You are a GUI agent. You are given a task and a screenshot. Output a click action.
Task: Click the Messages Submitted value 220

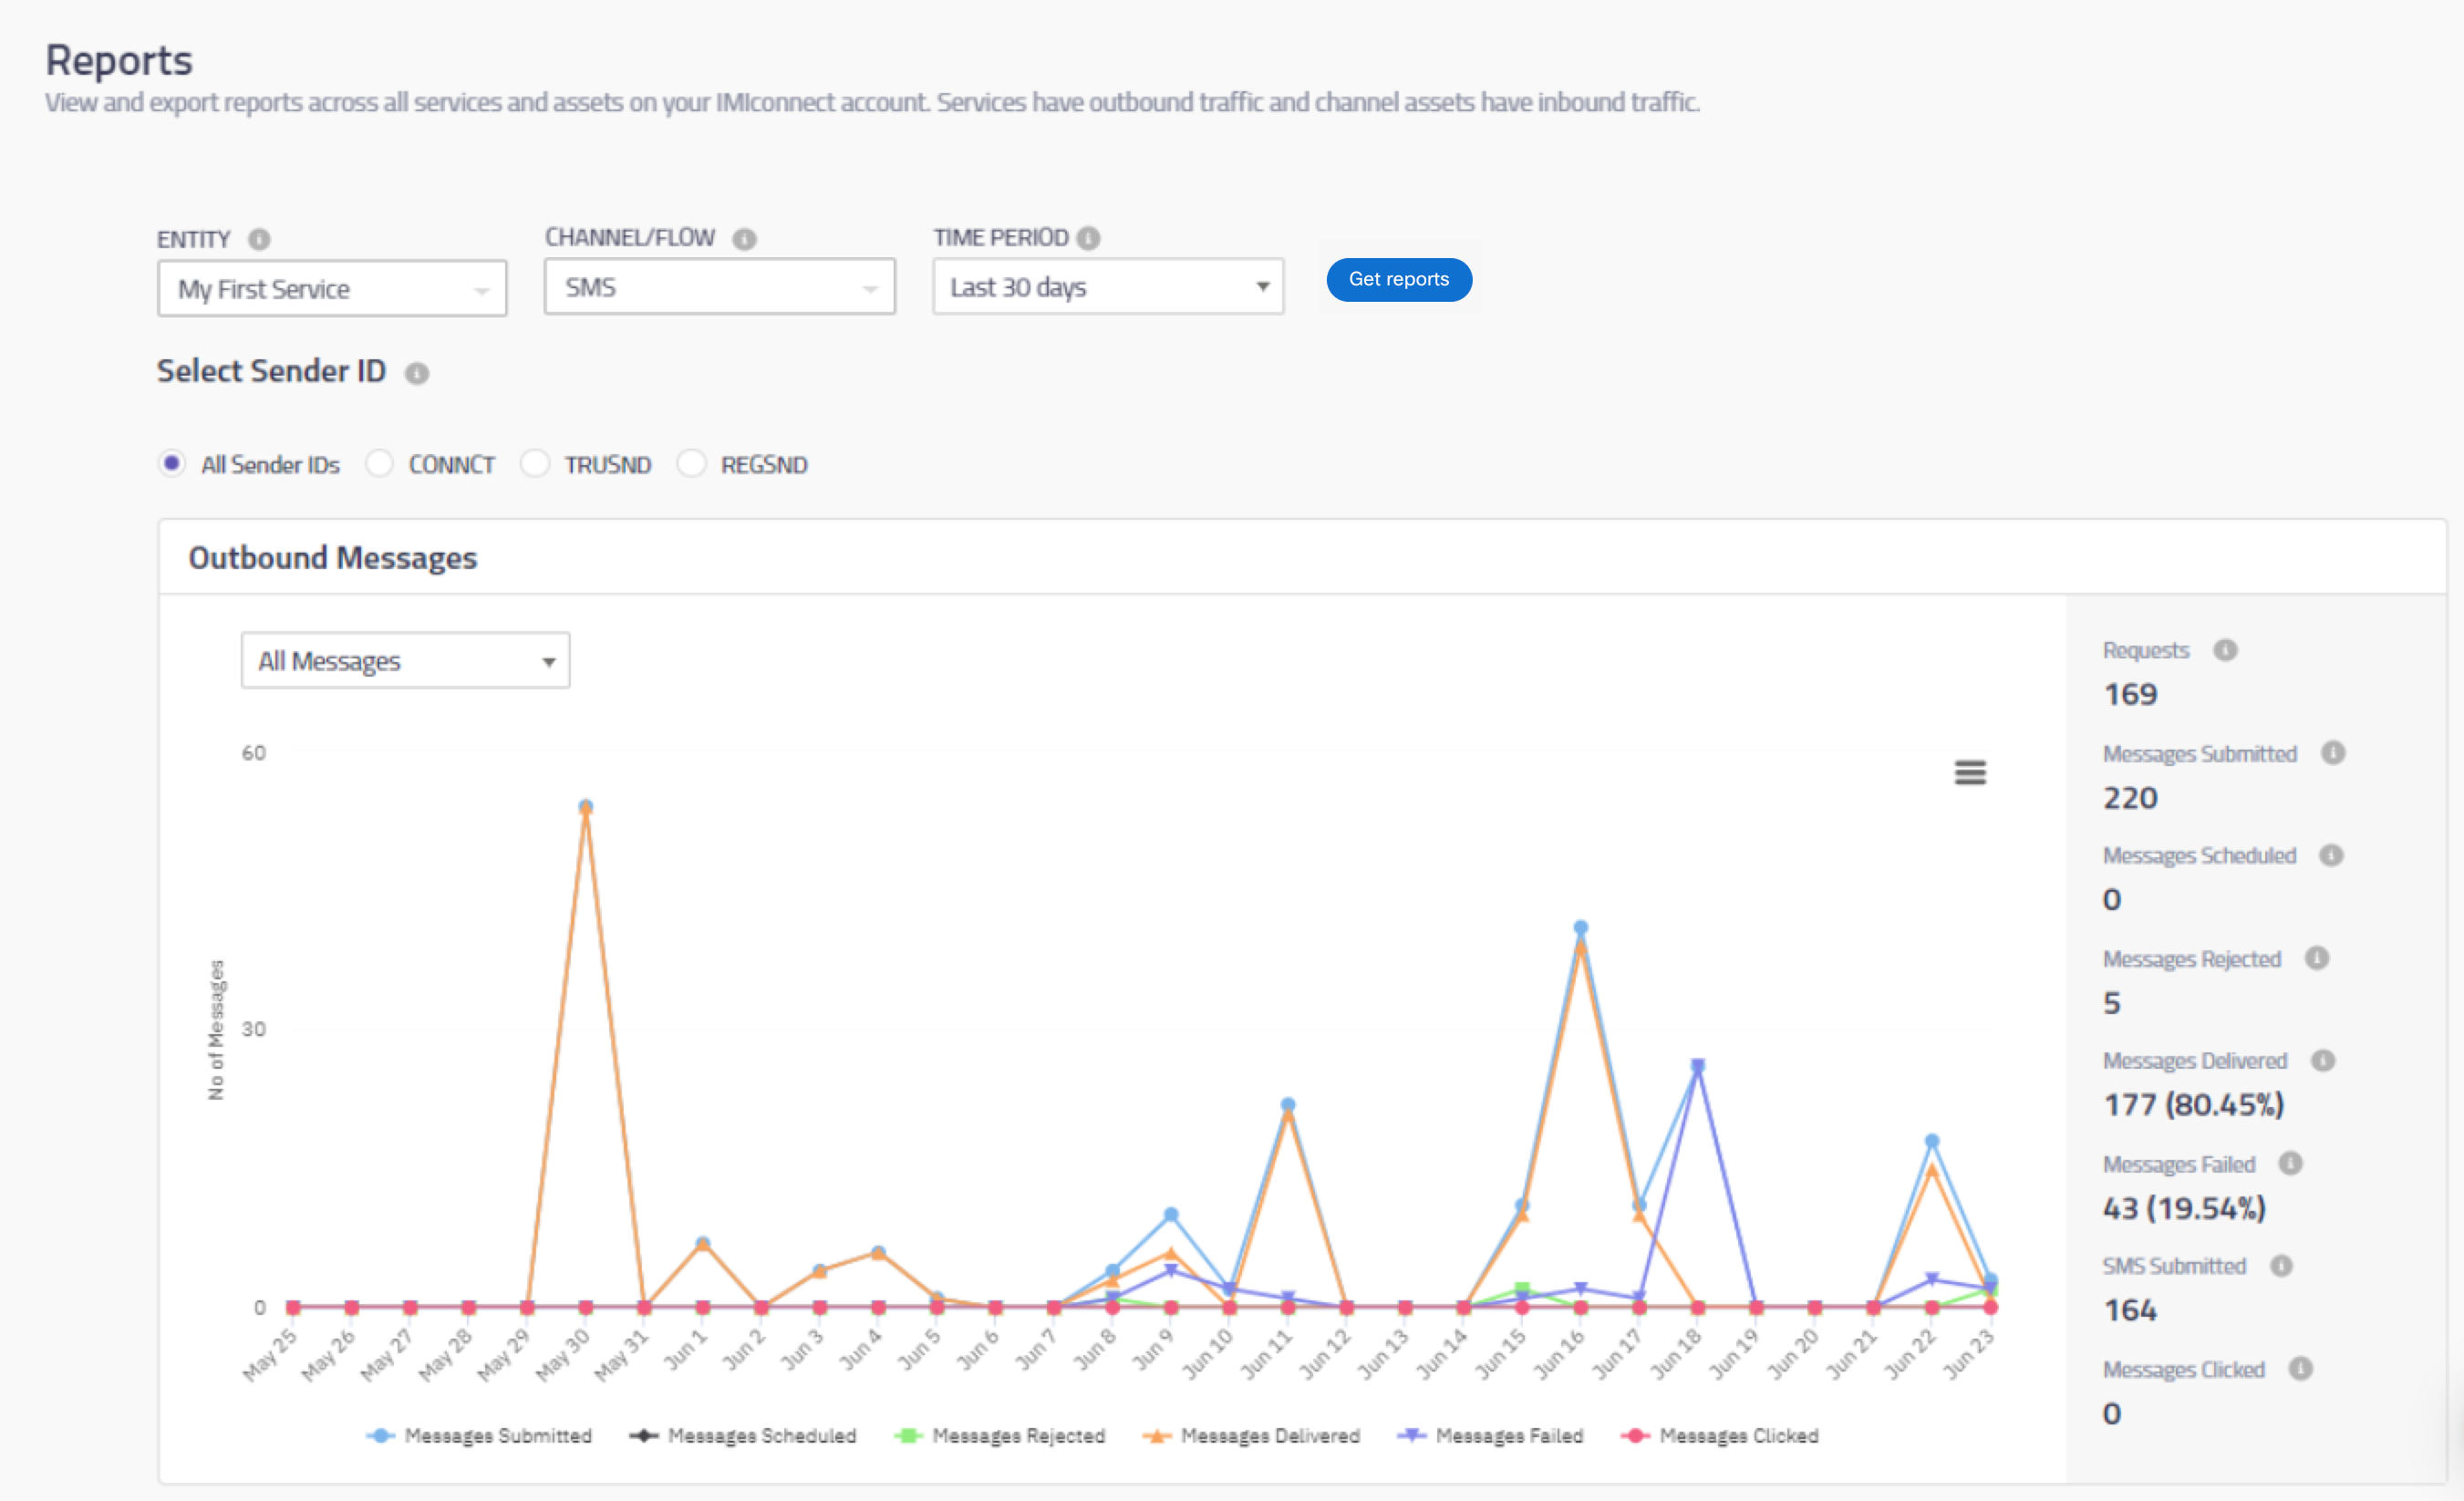[2130, 797]
